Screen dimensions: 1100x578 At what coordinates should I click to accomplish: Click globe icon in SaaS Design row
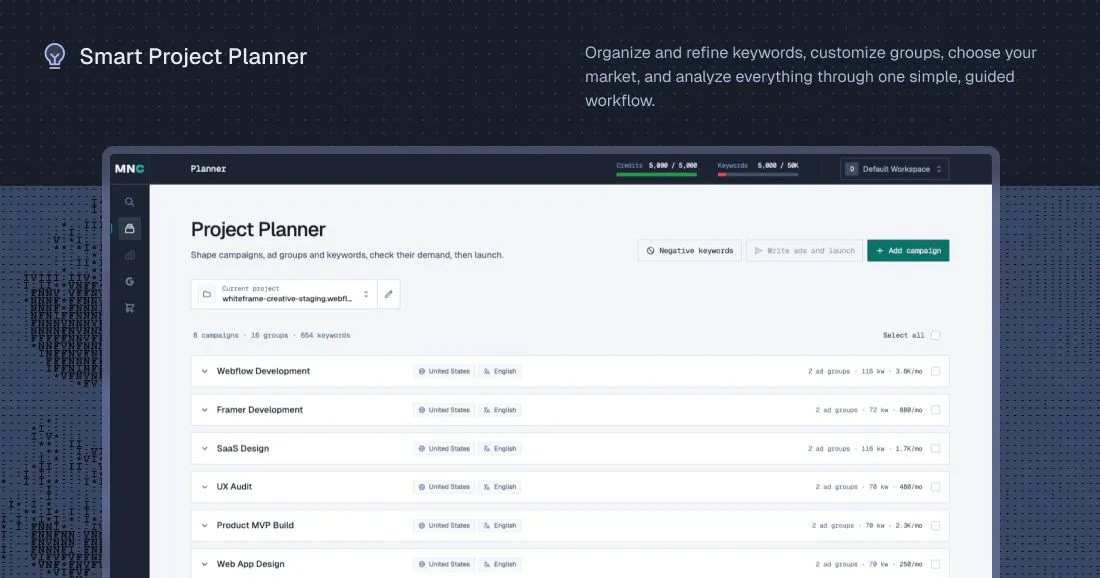(422, 448)
